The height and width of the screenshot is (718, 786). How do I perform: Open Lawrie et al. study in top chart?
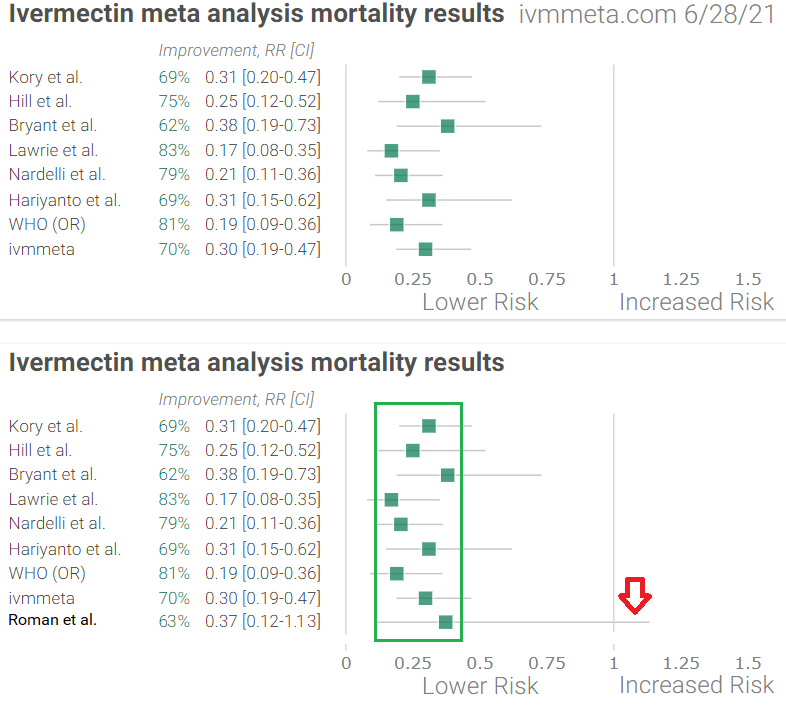(53, 150)
